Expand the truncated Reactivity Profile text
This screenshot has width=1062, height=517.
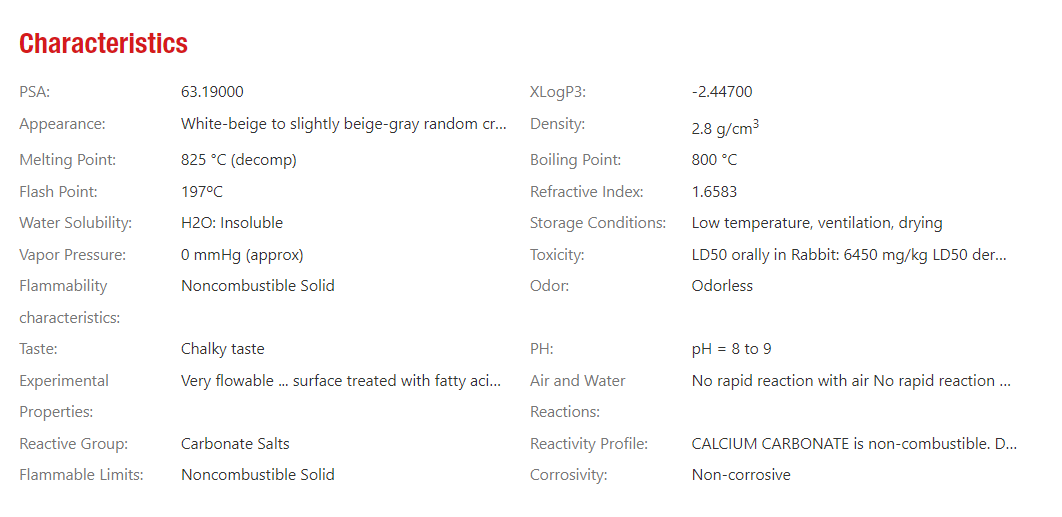pyautogui.click(x=853, y=443)
